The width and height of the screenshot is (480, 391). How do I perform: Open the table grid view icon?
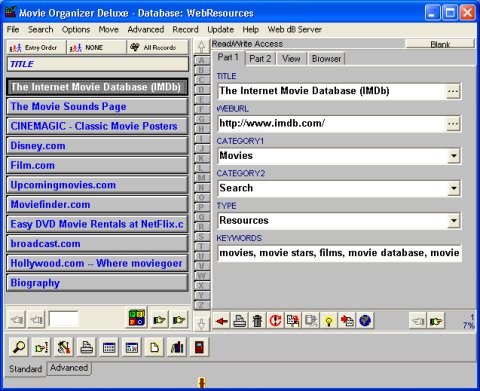coord(109,347)
